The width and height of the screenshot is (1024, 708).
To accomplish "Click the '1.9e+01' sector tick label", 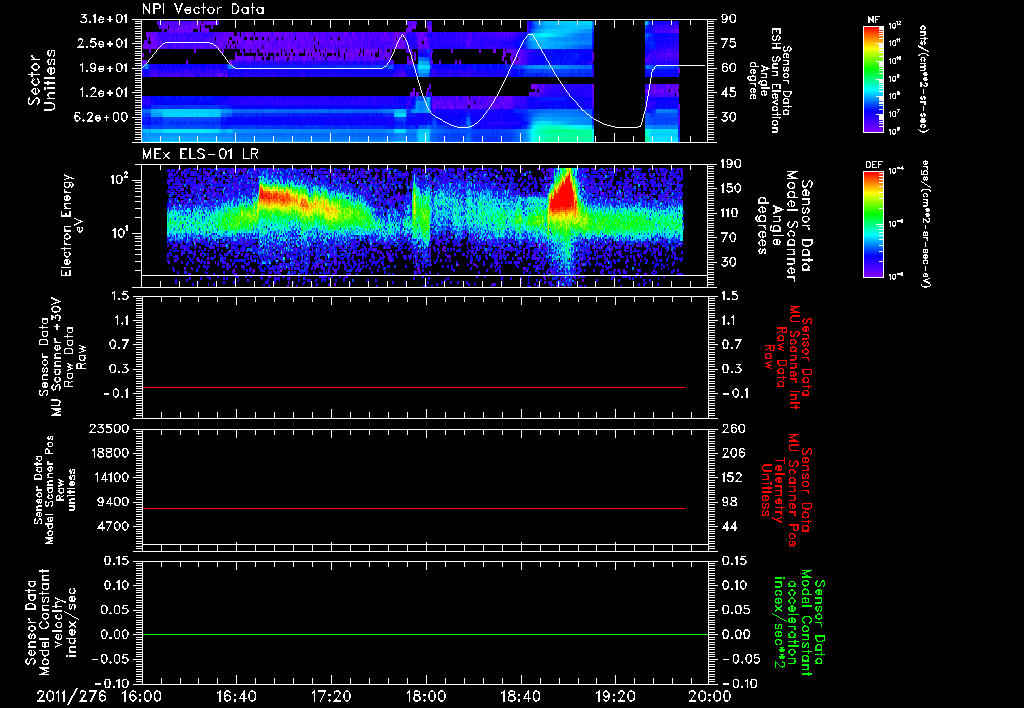I will coord(103,68).
